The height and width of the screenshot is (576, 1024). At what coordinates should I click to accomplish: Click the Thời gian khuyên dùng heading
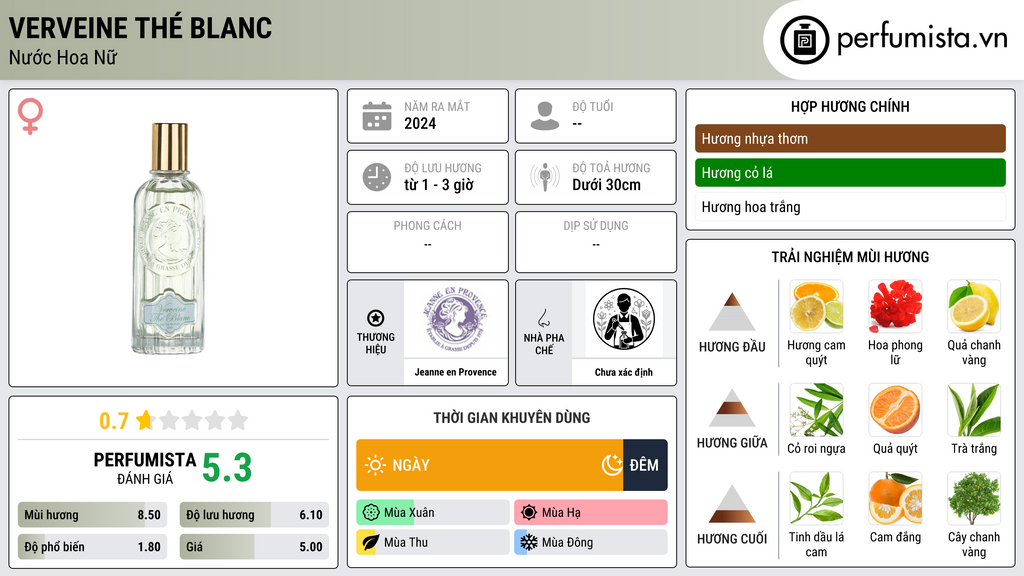tap(511, 417)
